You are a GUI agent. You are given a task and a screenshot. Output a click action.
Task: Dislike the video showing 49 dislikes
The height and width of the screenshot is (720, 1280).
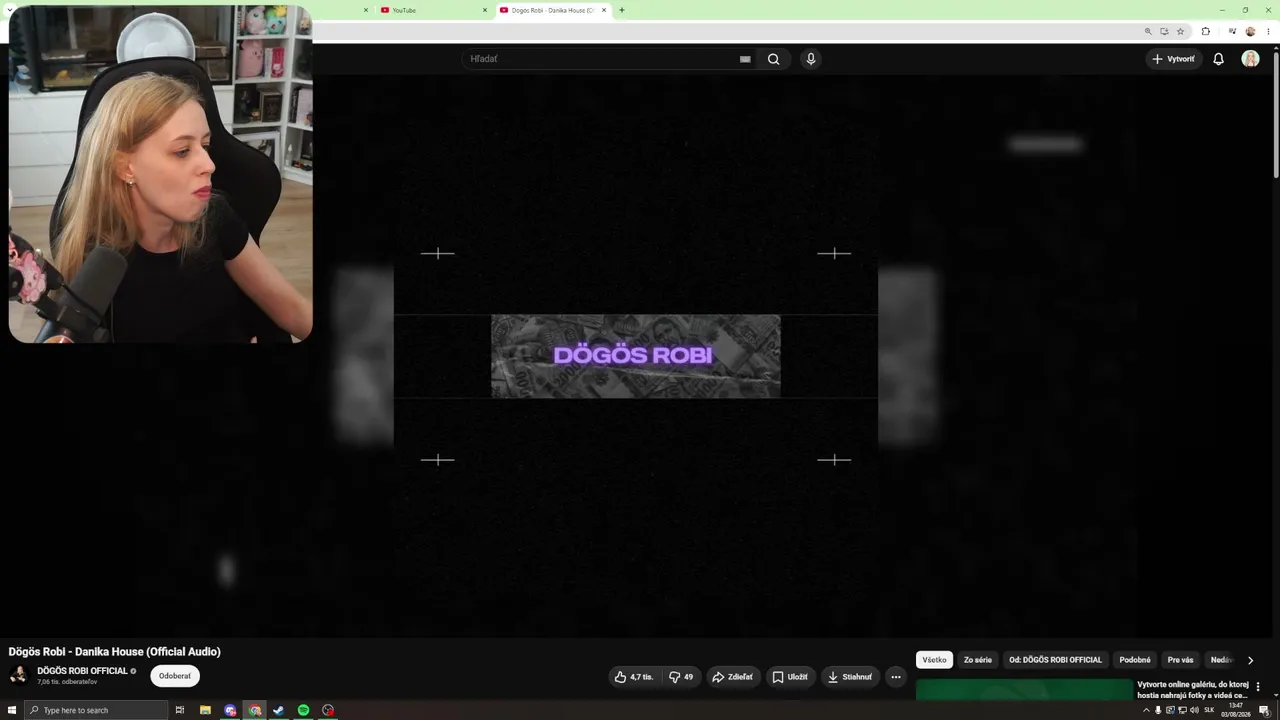tap(681, 677)
